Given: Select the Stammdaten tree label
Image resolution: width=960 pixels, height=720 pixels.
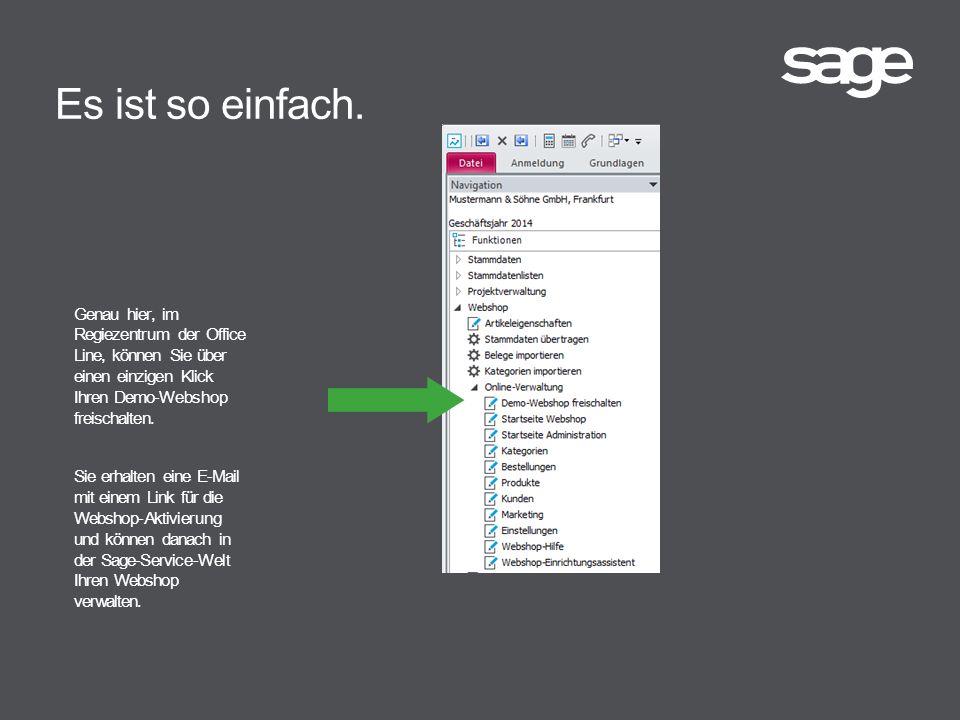Looking at the screenshot, I should 494,260.
